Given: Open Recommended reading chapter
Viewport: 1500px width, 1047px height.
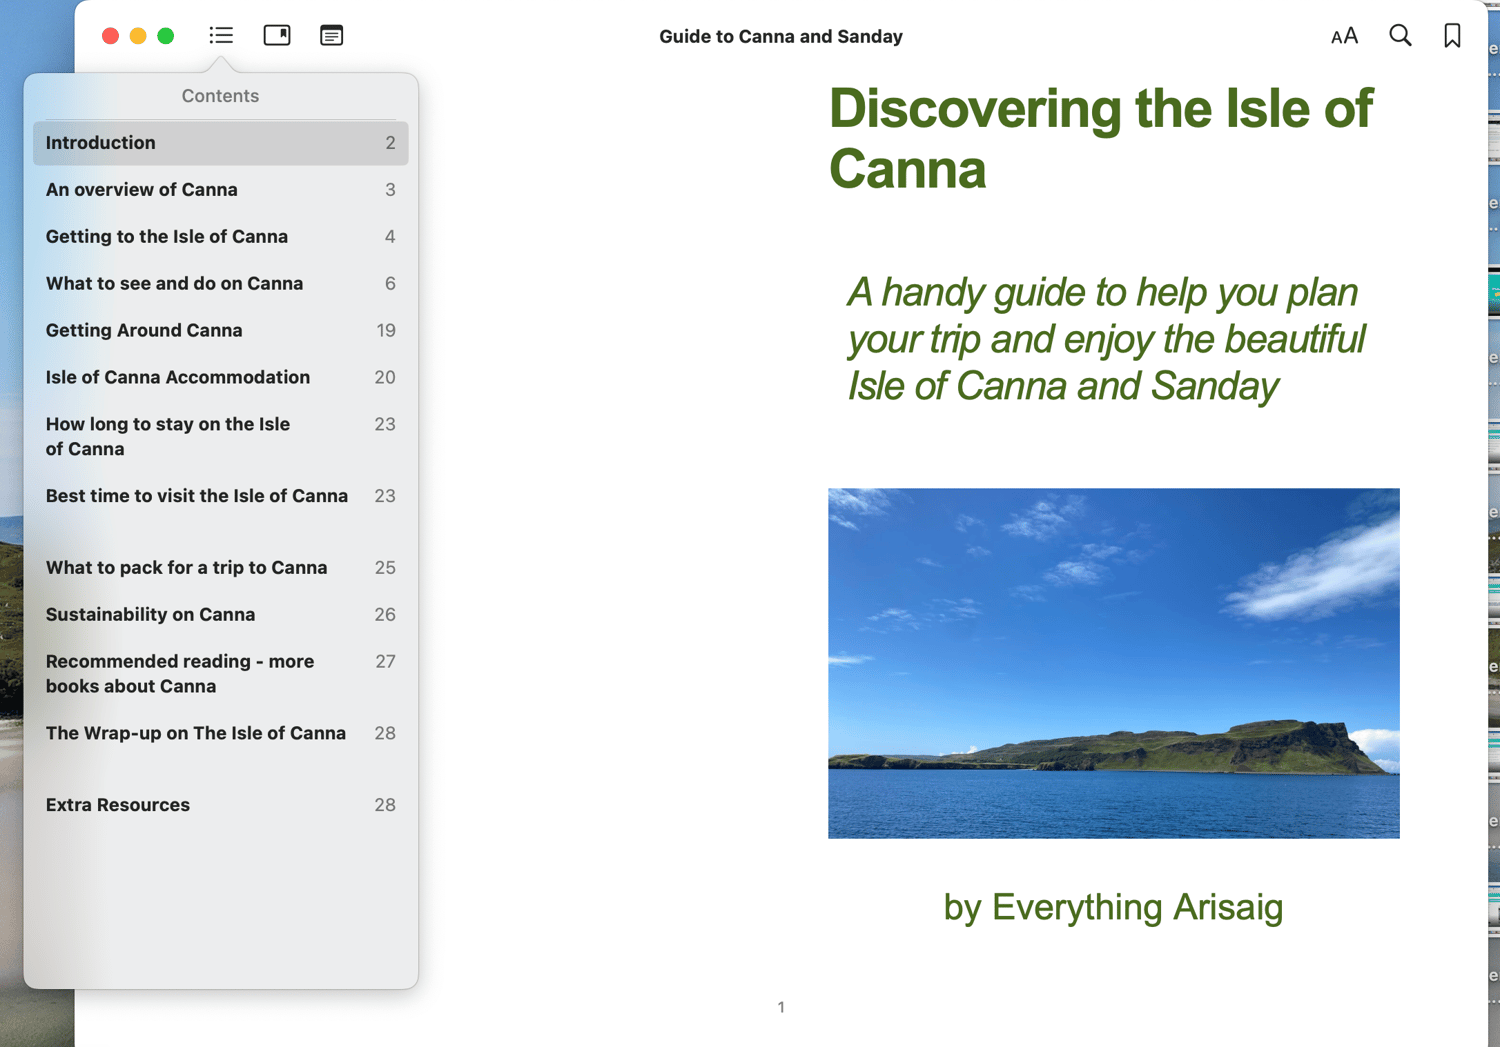Looking at the screenshot, I should [x=220, y=674].
